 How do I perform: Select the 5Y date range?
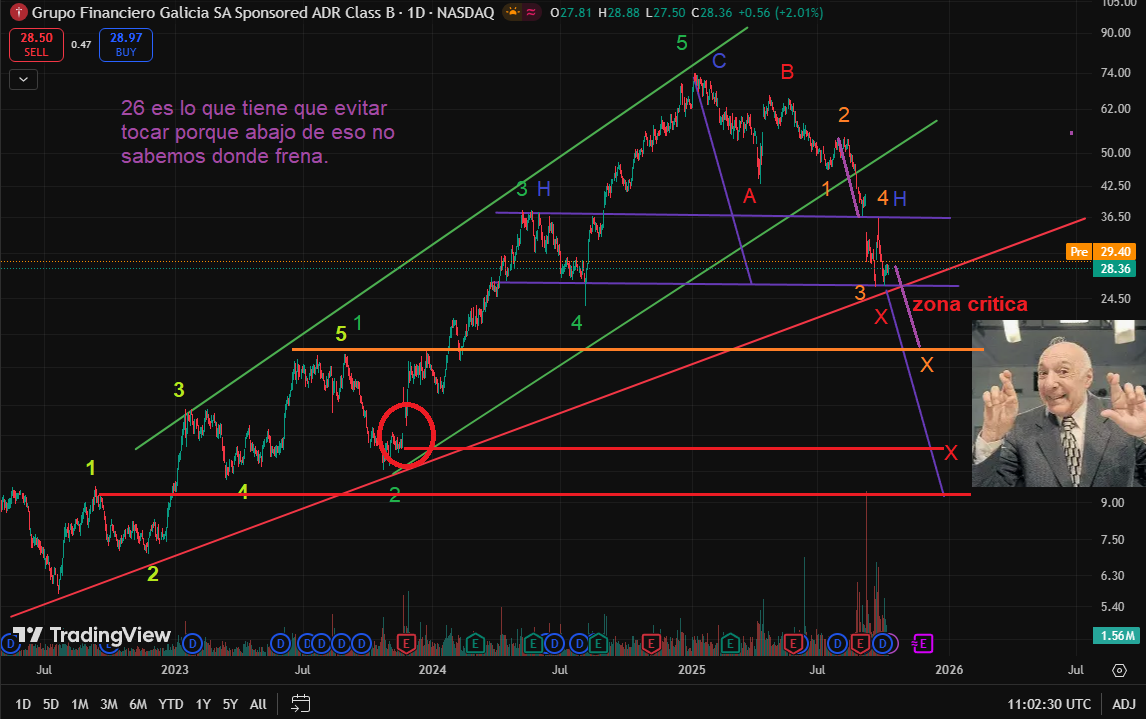230,704
